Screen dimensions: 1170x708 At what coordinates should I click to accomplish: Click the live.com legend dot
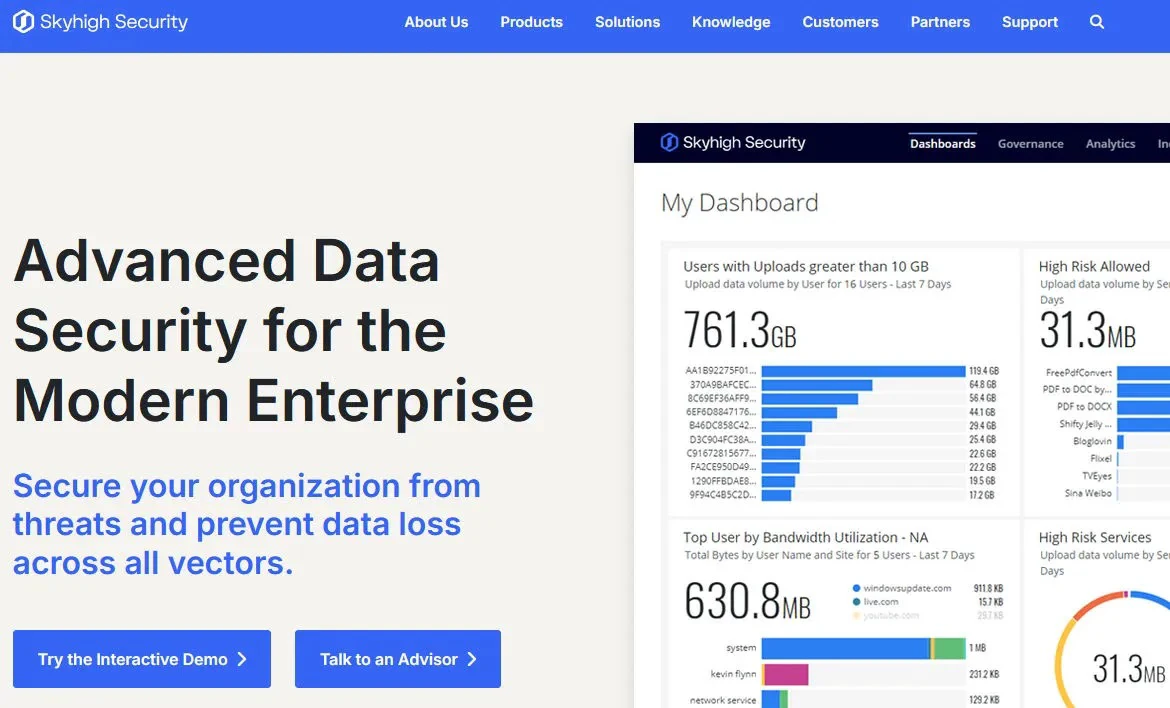pos(857,602)
